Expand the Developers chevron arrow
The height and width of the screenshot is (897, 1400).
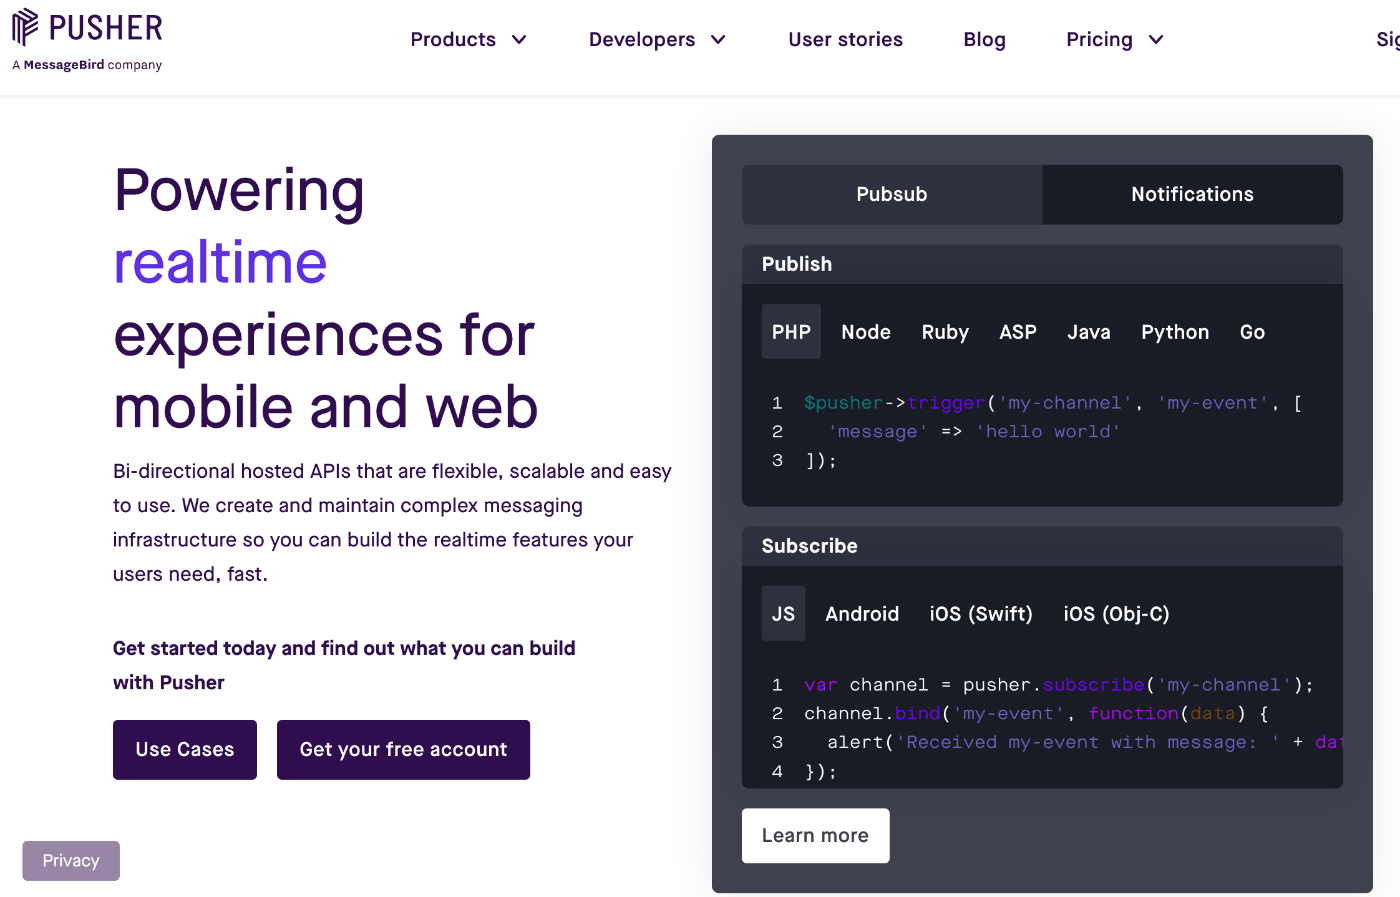(718, 40)
